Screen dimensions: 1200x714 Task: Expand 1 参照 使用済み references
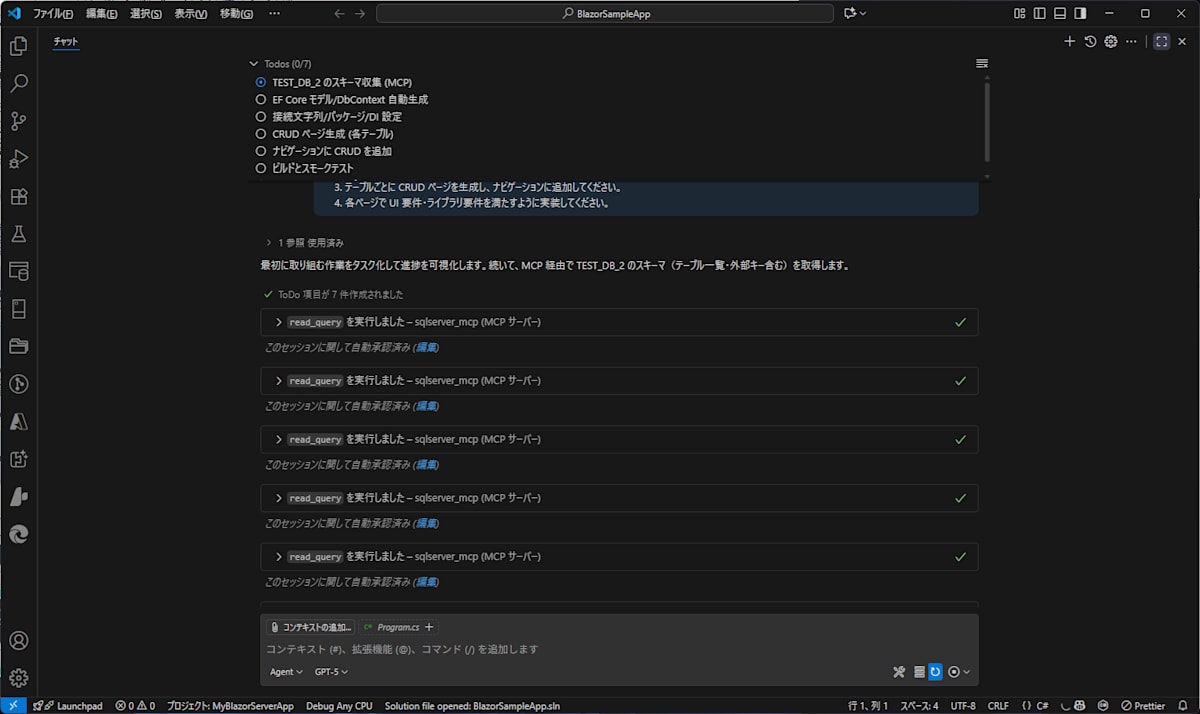[x=304, y=242]
